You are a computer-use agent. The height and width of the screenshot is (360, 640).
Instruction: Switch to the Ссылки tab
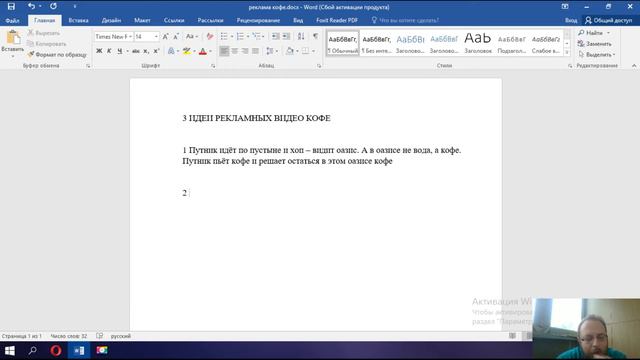click(x=174, y=20)
